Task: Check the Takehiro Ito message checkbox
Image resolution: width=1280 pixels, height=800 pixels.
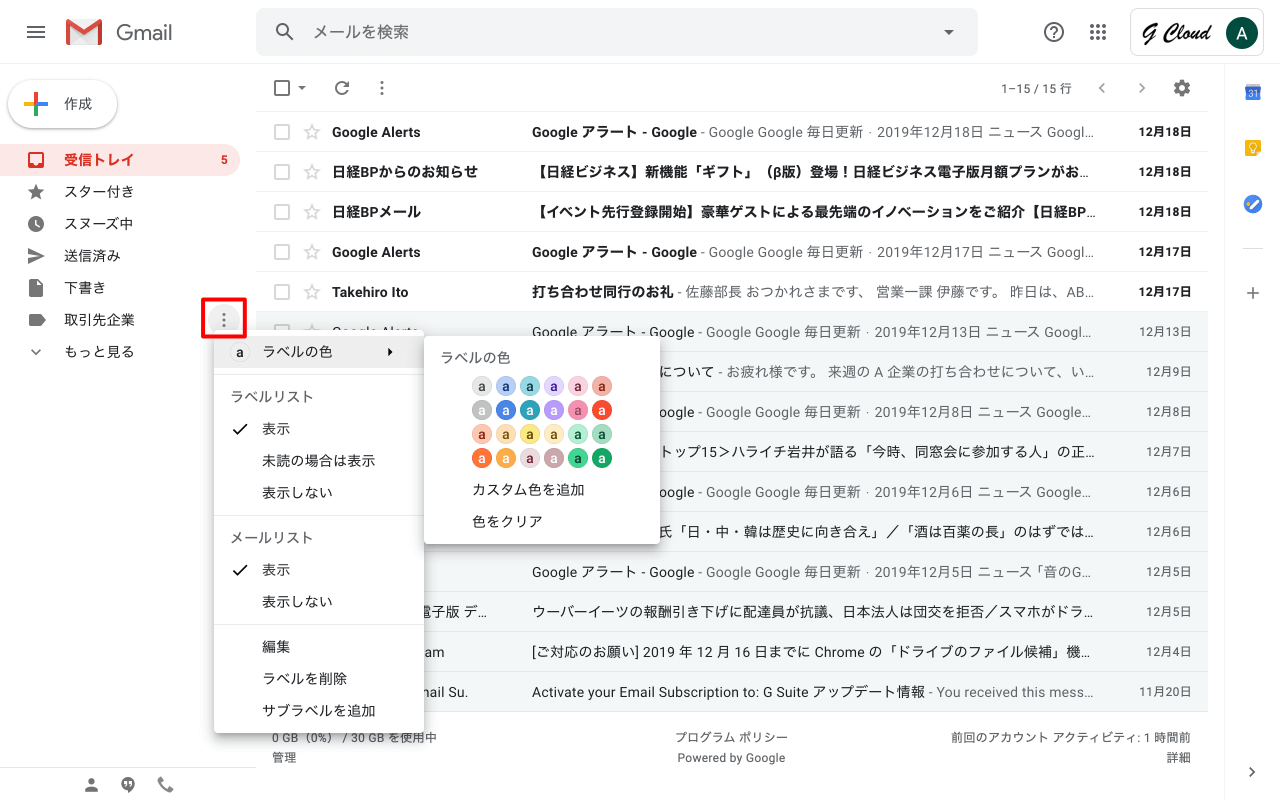Action: [x=282, y=292]
